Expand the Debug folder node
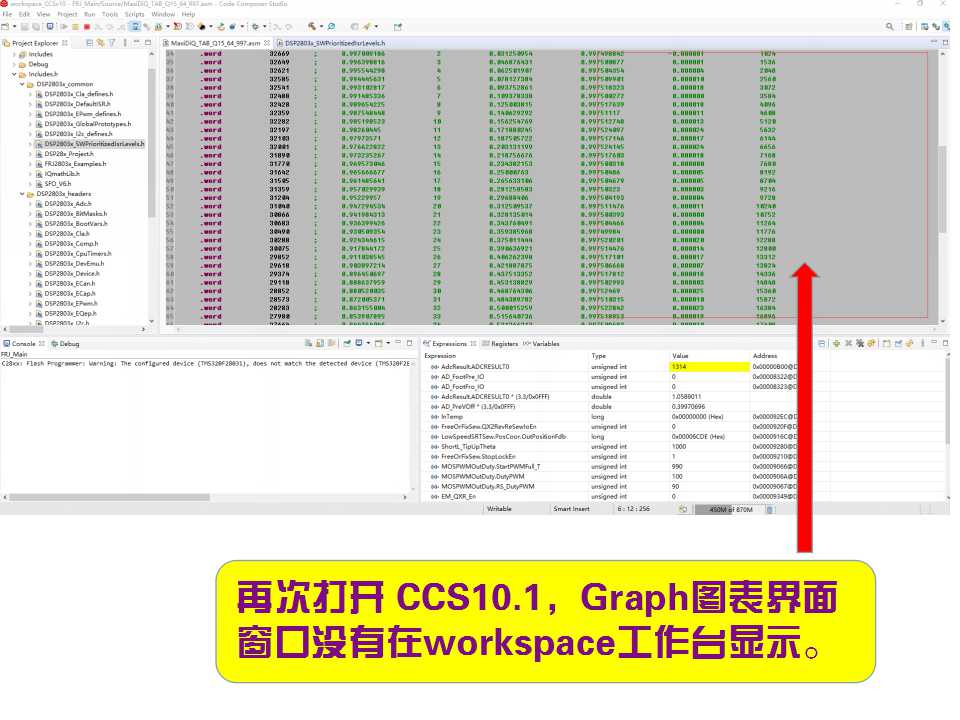960x720 pixels. coord(14,64)
